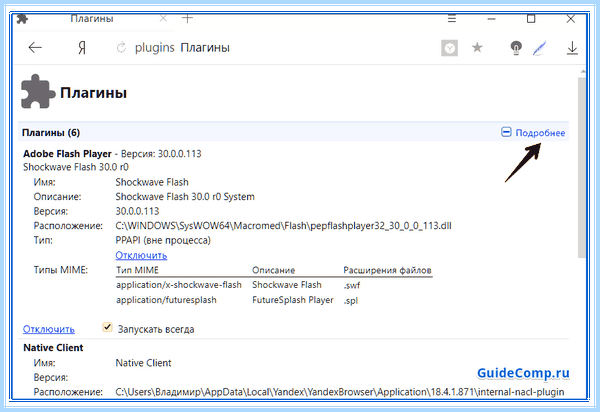Click the Подробнее link
The image size is (600, 412).
[540, 133]
